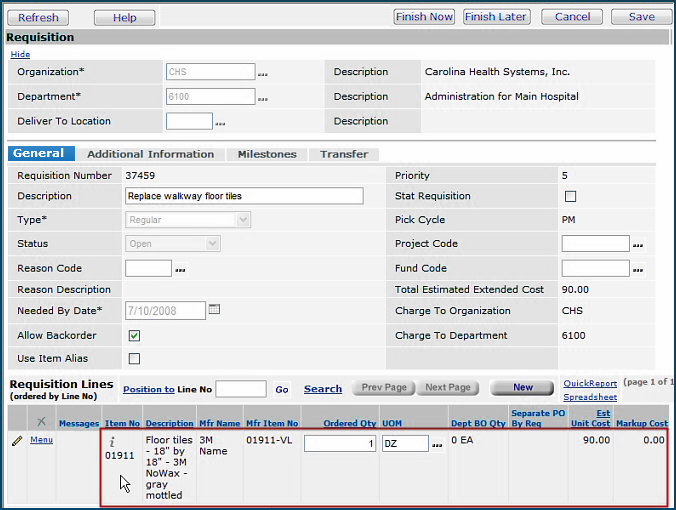Viewport: 676px width, 510px height.
Task: Click the Ordered Qty input field
Action: [340, 443]
